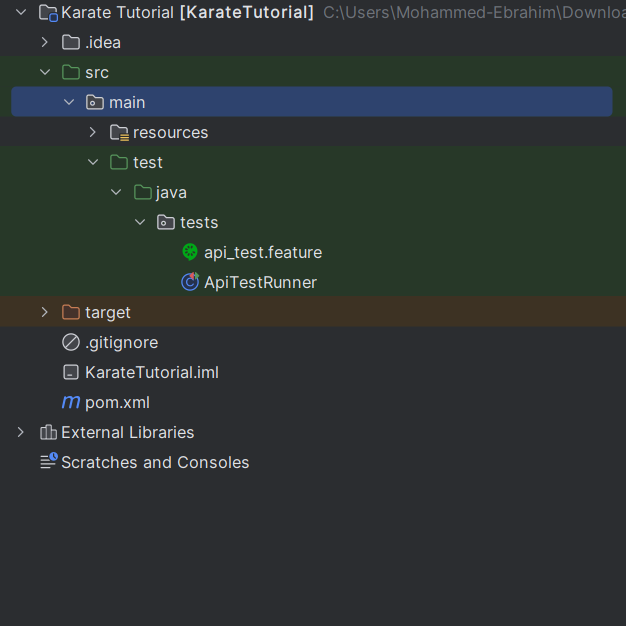Click the green src folder icon

pyautogui.click(x=71, y=72)
